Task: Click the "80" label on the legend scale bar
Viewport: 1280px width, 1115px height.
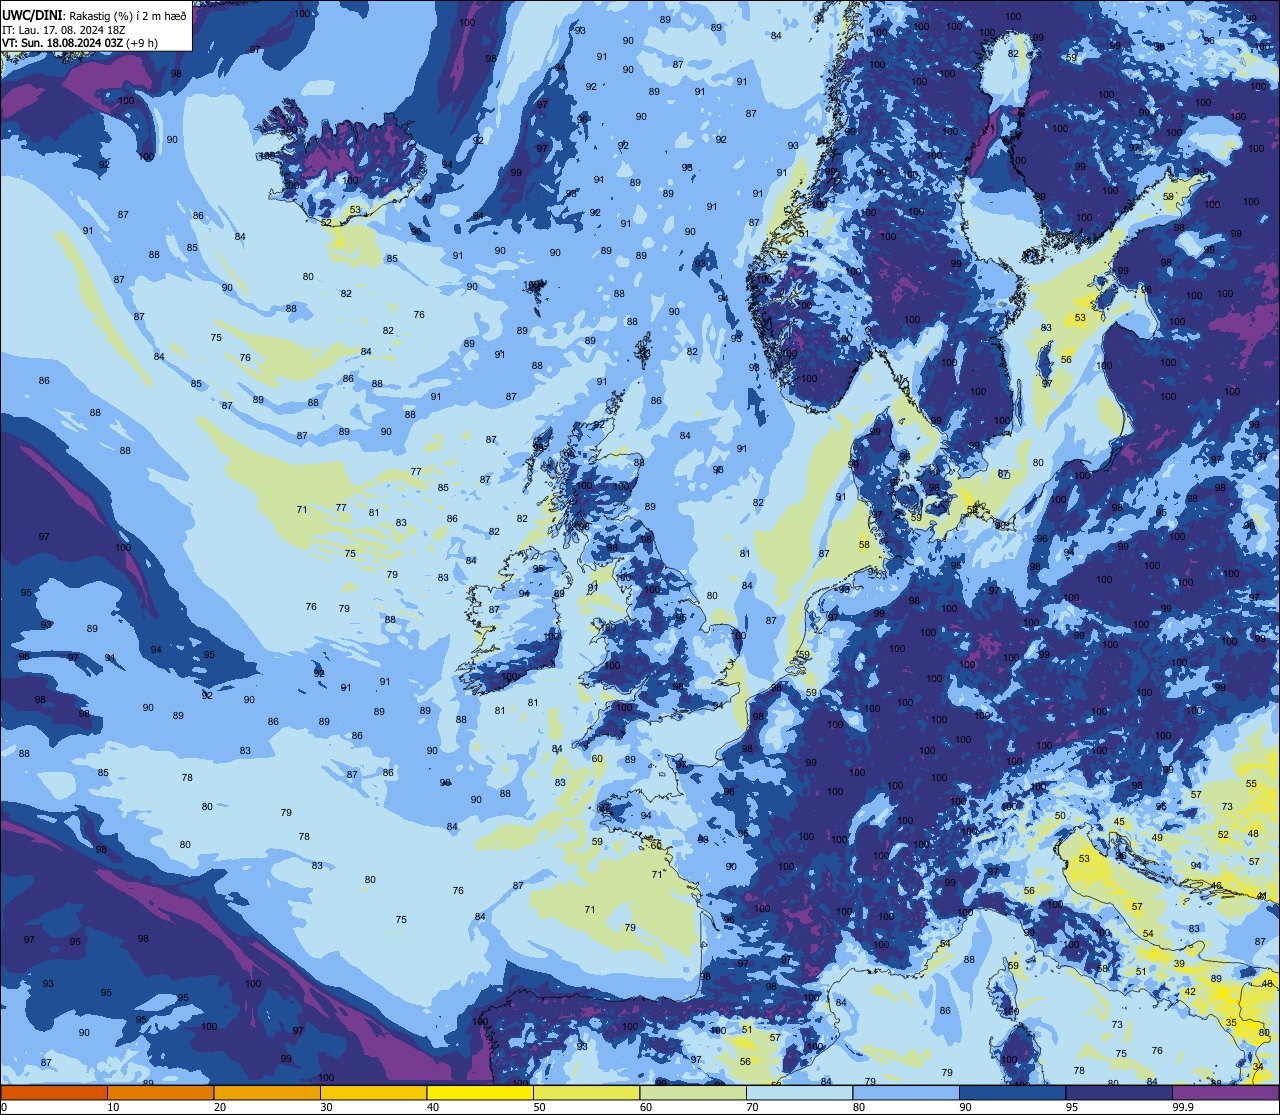Action: pos(860,1107)
